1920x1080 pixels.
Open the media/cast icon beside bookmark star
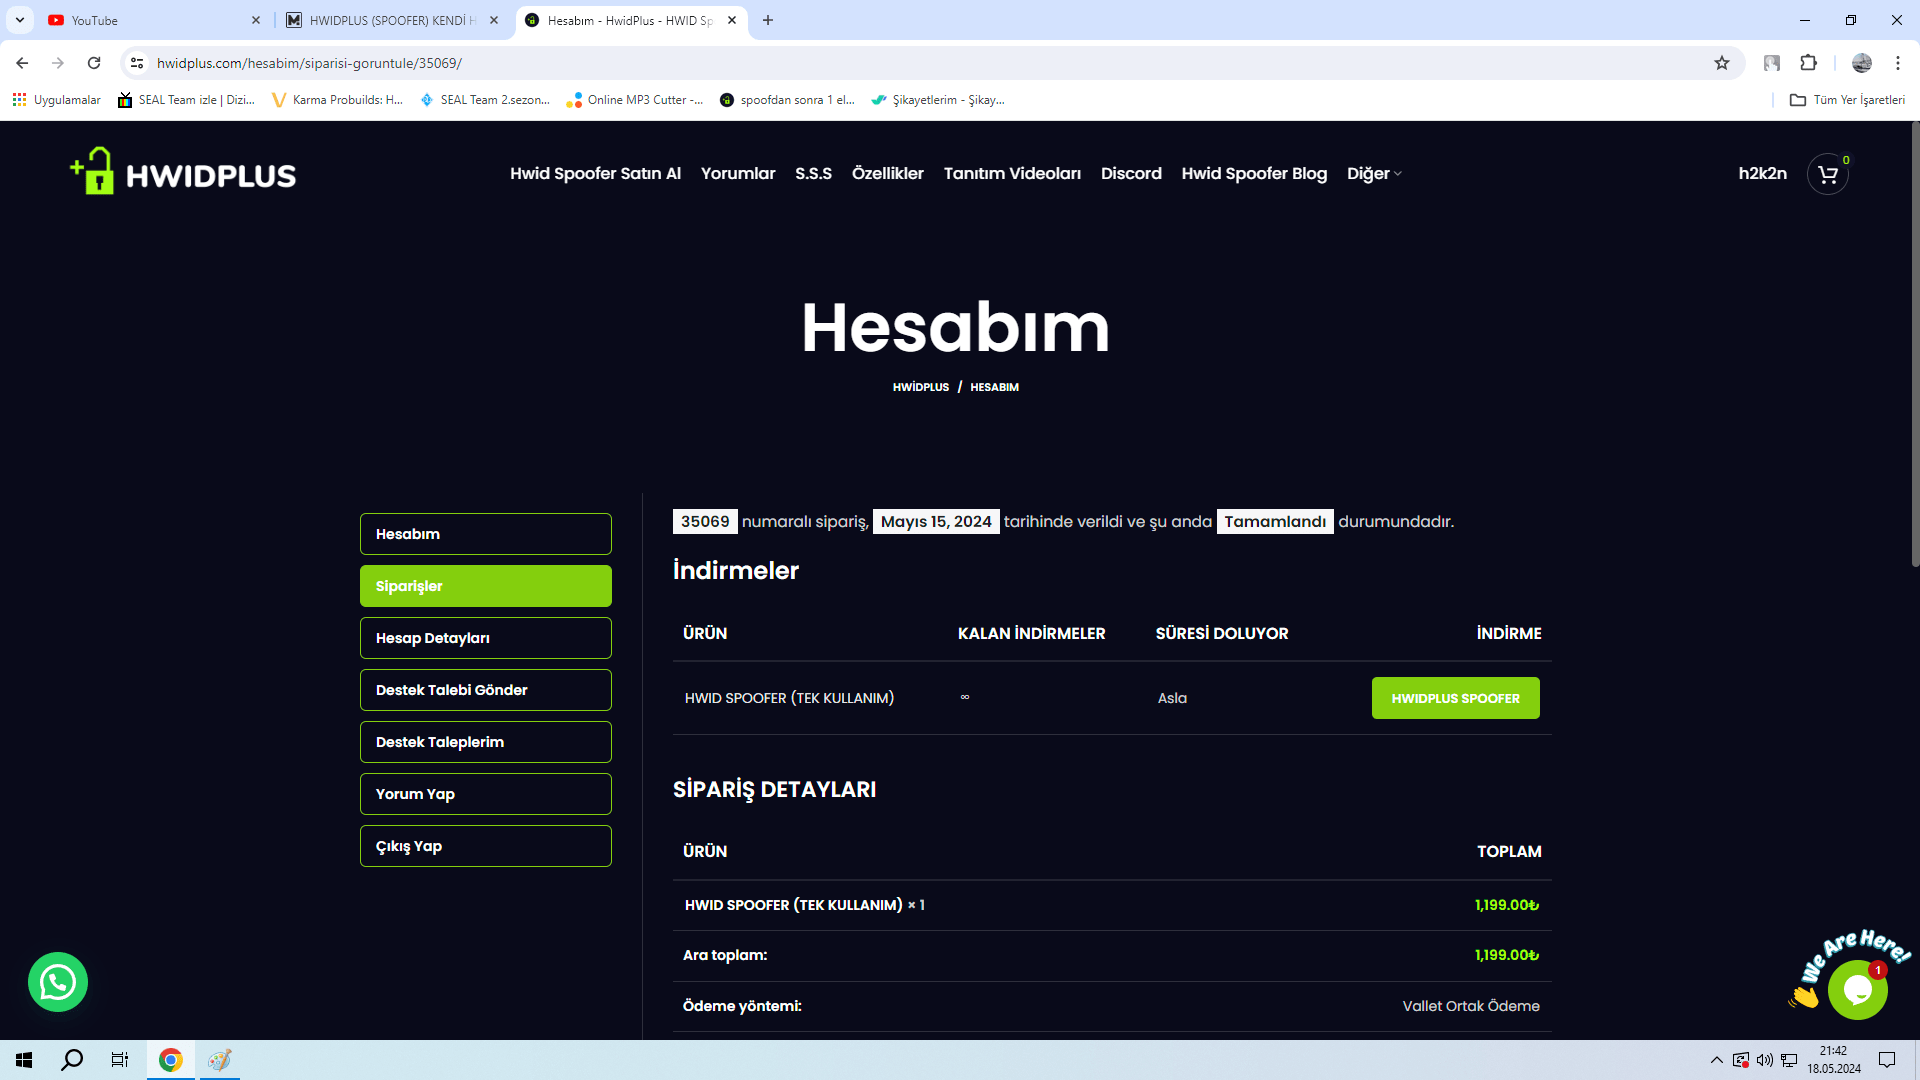(1772, 63)
